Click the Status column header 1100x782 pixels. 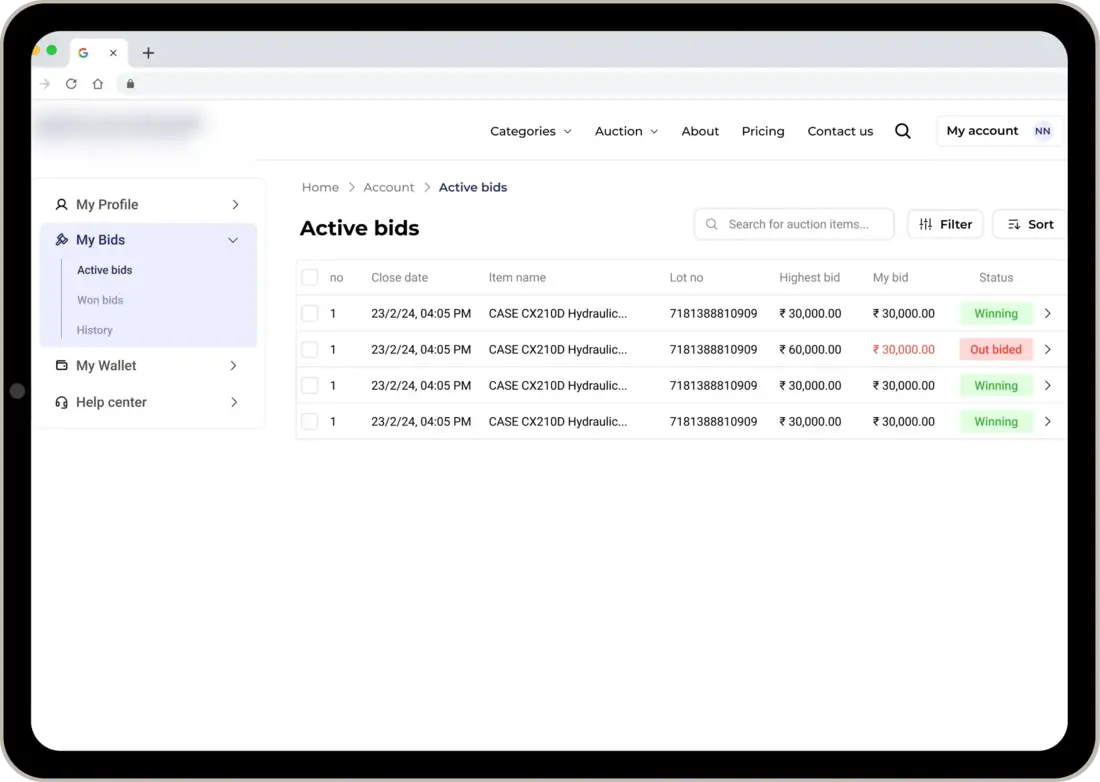(x=995, y=277)
